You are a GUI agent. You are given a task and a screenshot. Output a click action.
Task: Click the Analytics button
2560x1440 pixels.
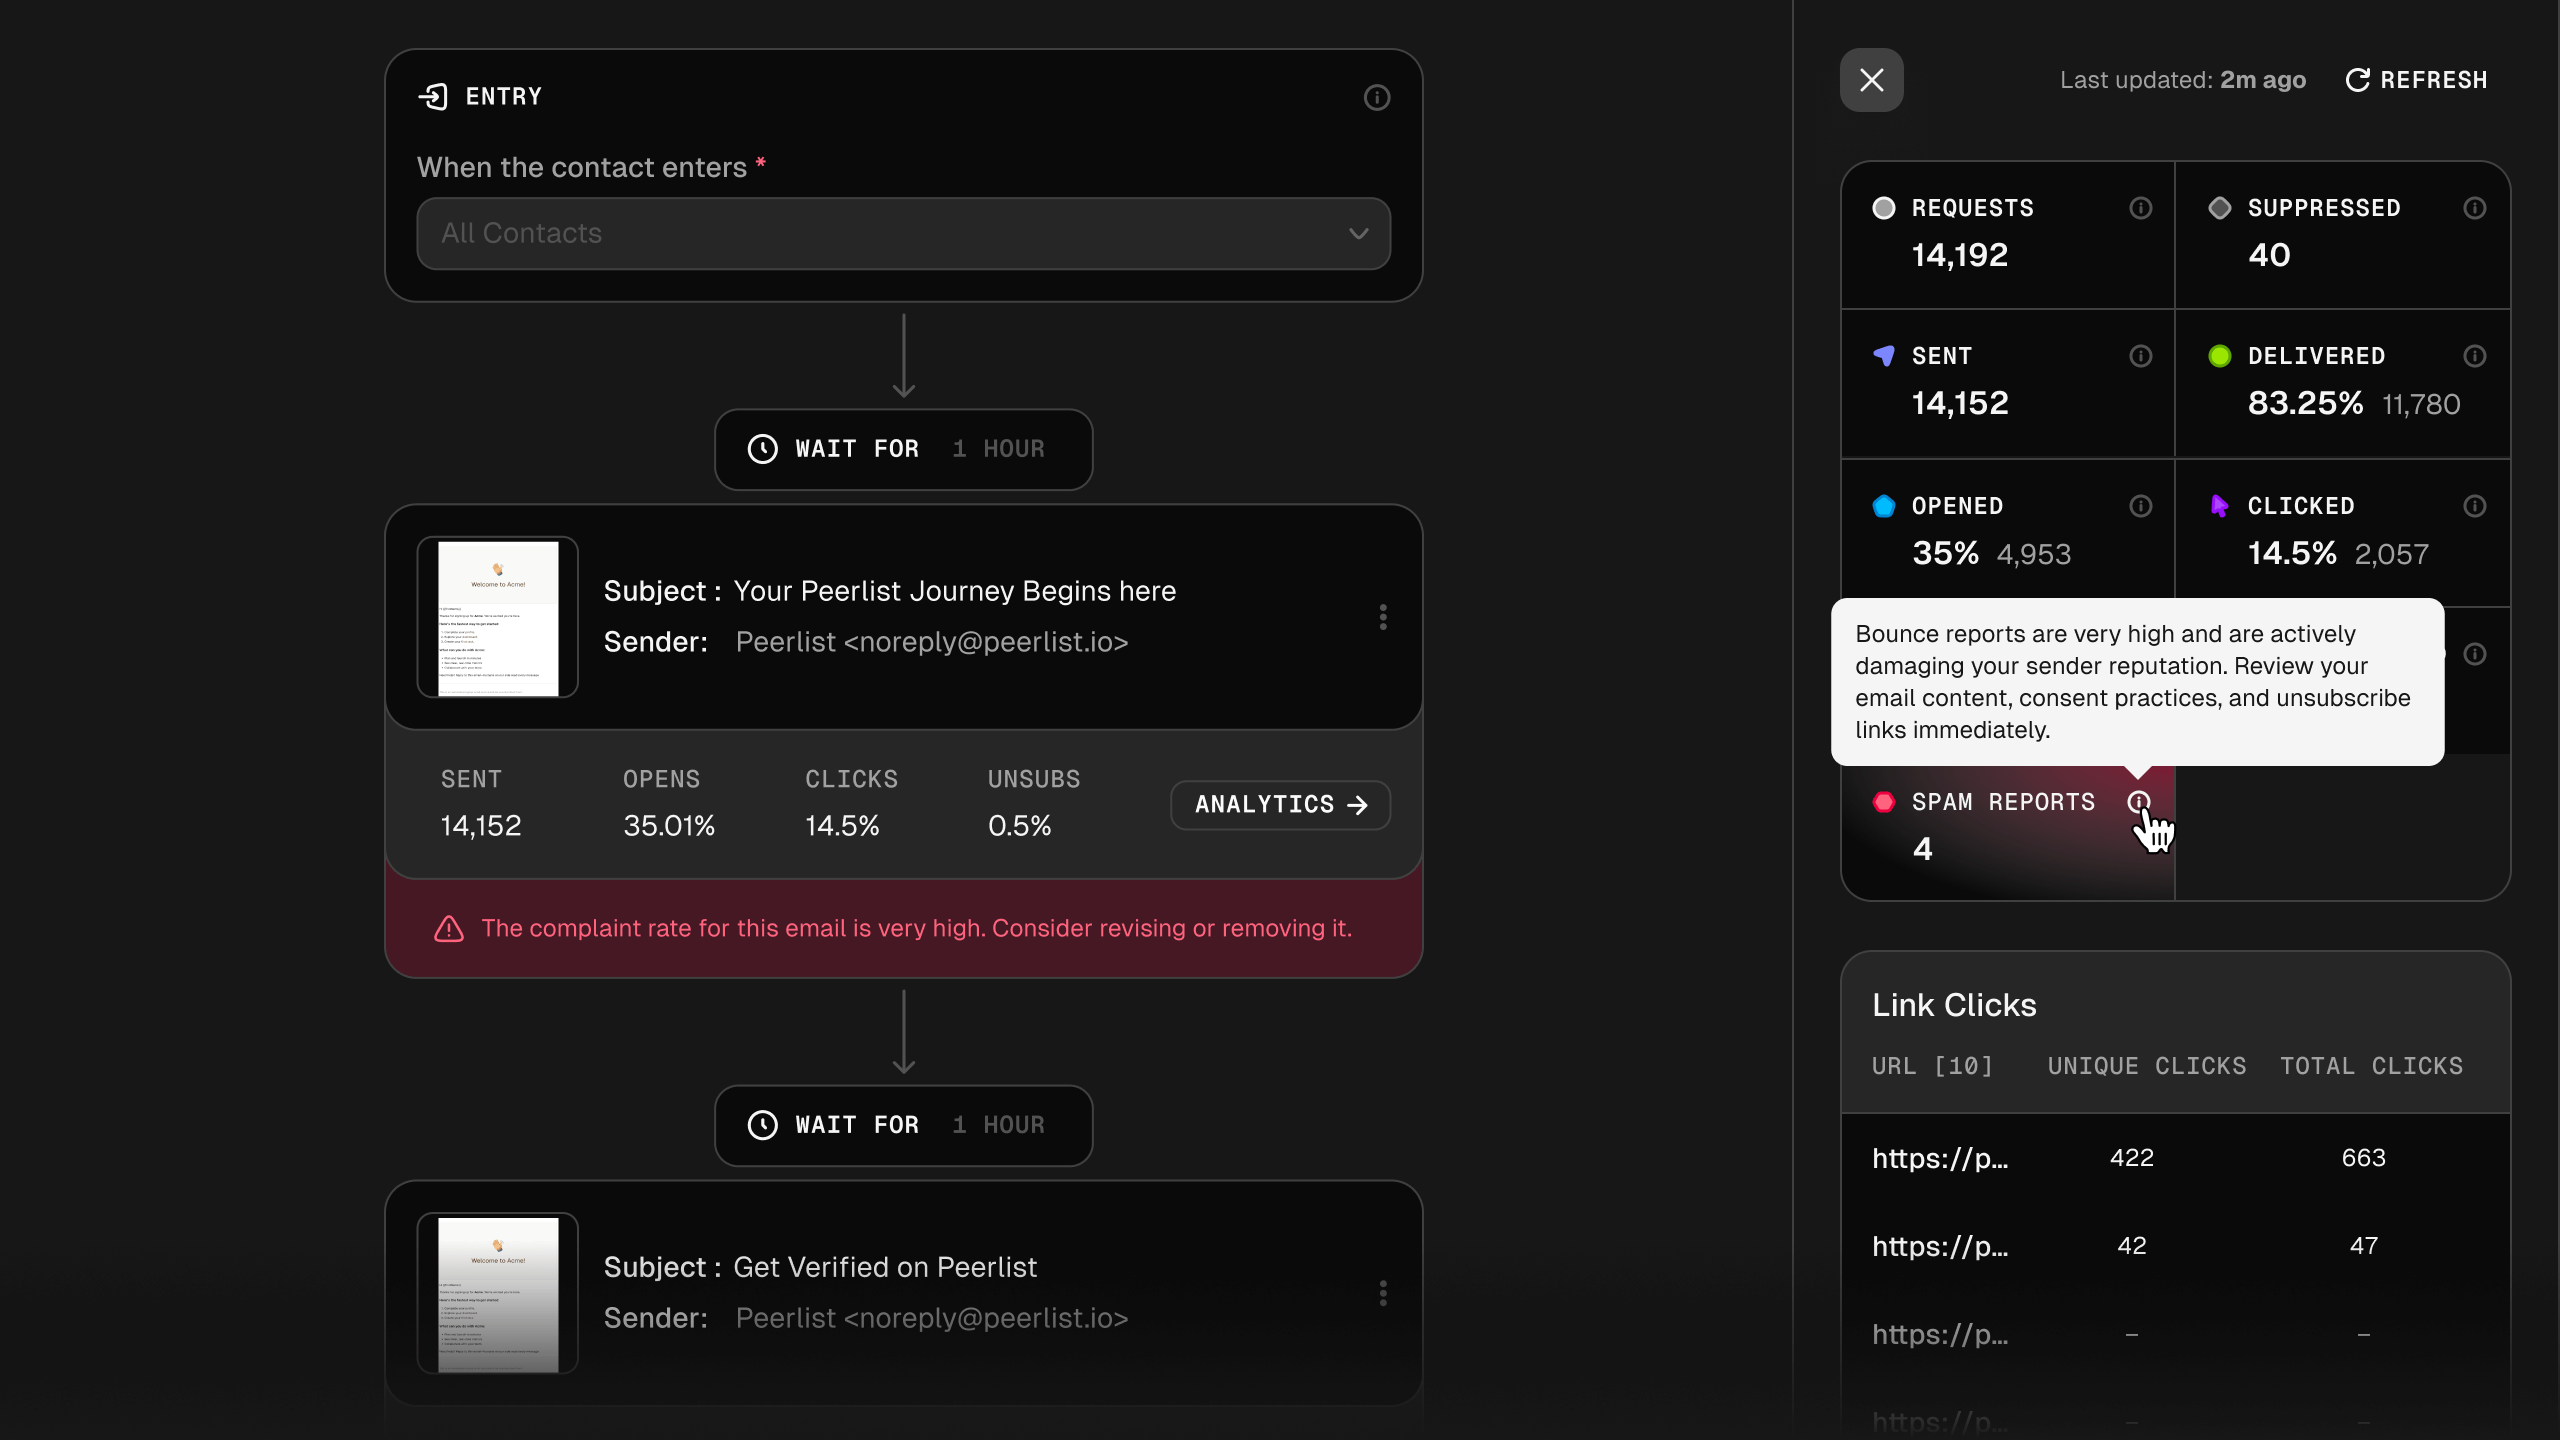point(1280,805)
